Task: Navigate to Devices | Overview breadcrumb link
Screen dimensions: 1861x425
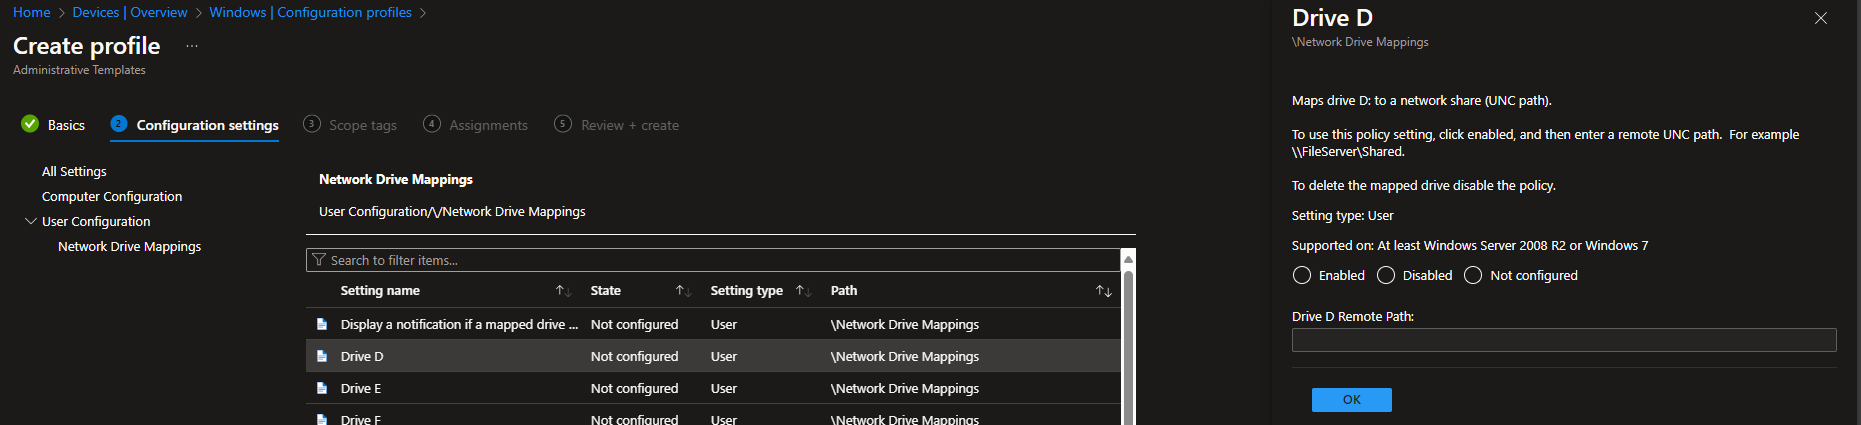Action: (x=130, y=12)
